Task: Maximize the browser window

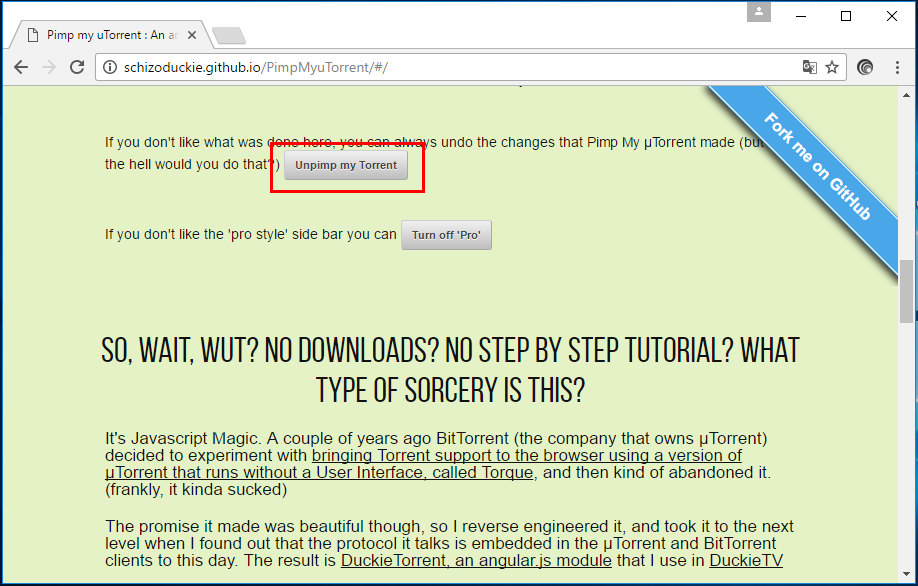Action: click(x=846, y=16)
